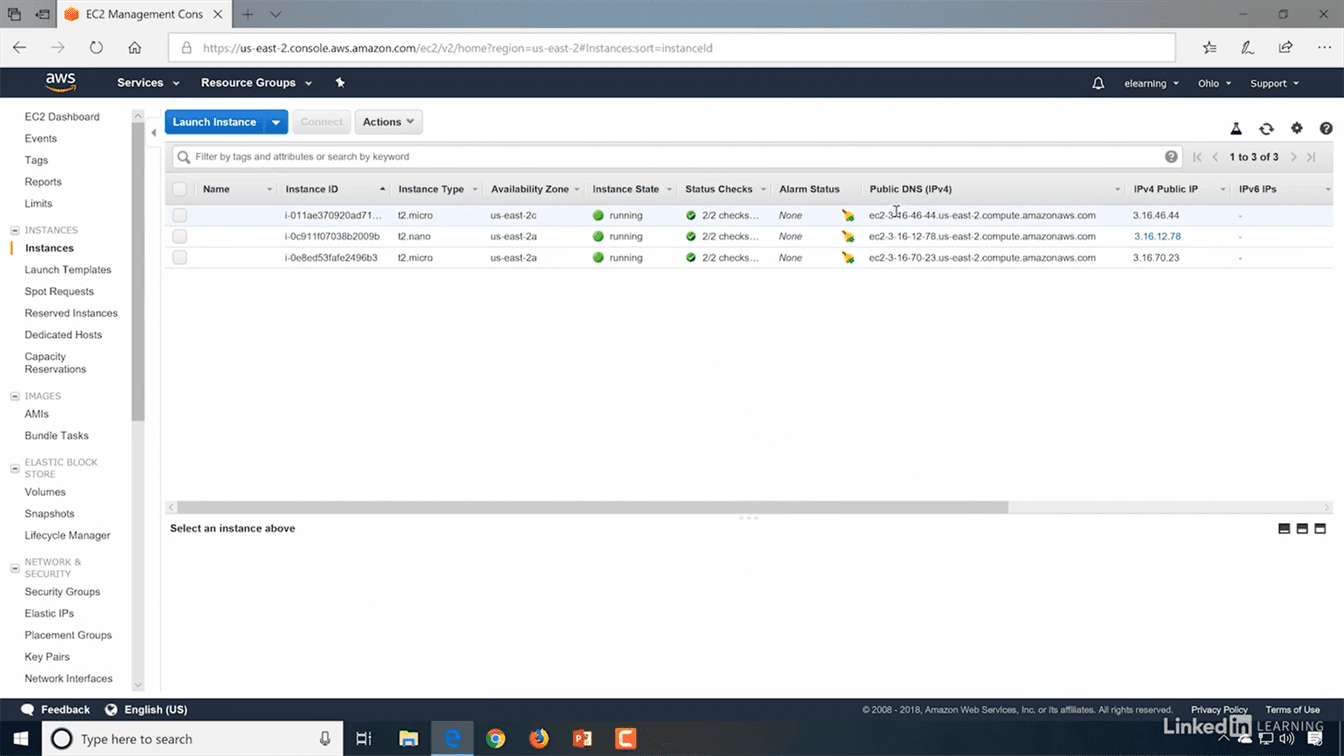Open the Ohio region dropdown

point(1215,84)
